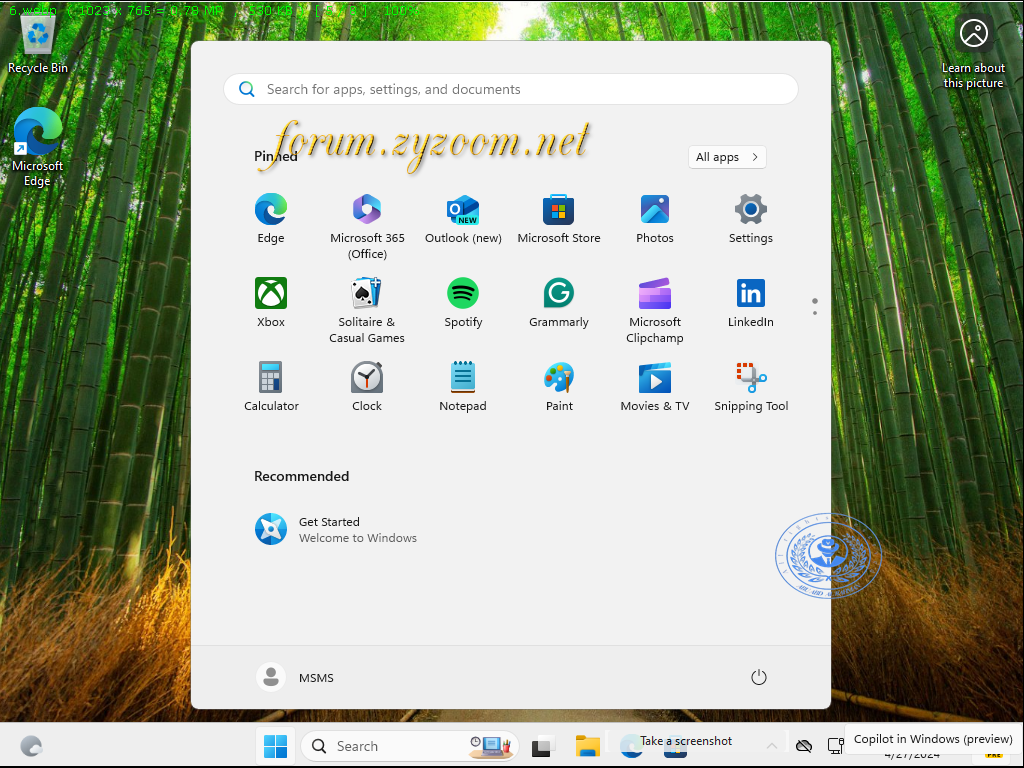Open the Recycle Bin on the desktop
The image size is (1024, 768).
[37, 43]
